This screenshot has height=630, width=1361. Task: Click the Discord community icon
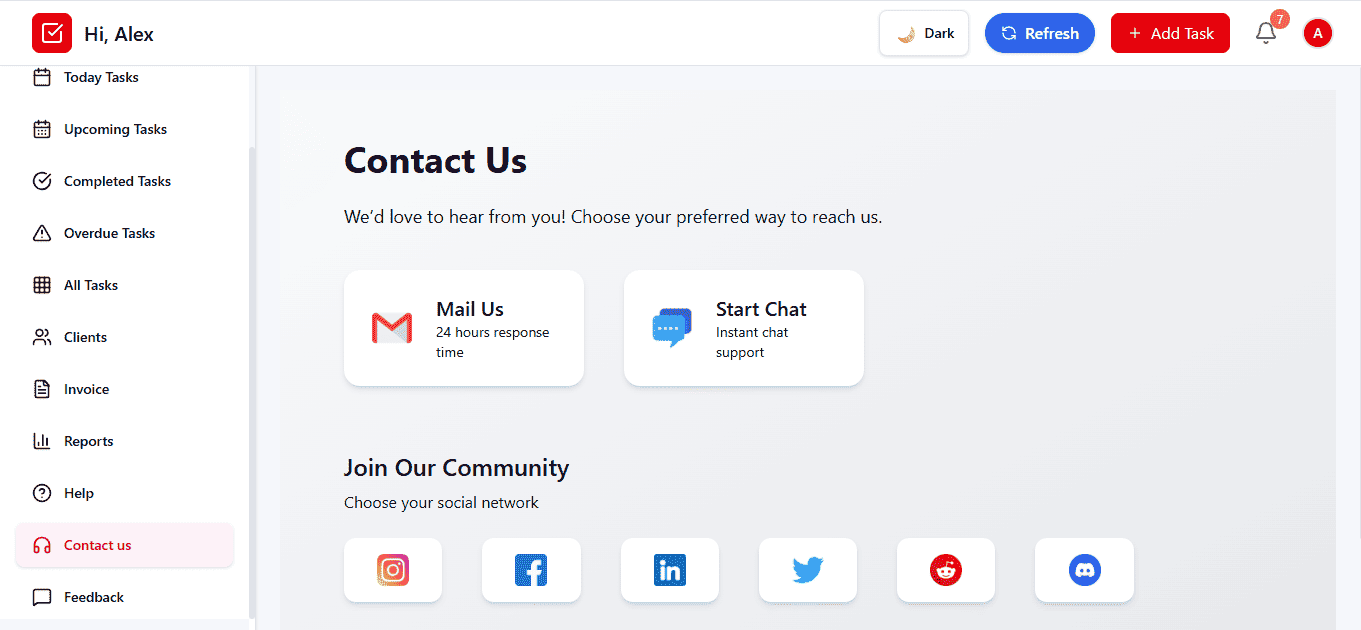coord(1084,570)
